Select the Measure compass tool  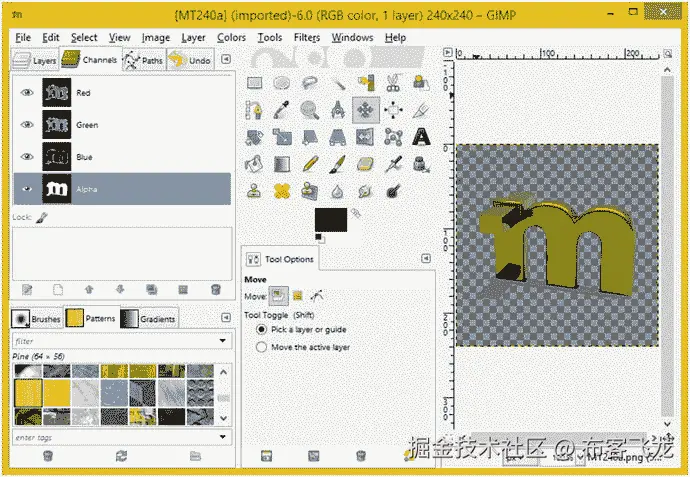(338, 110)
